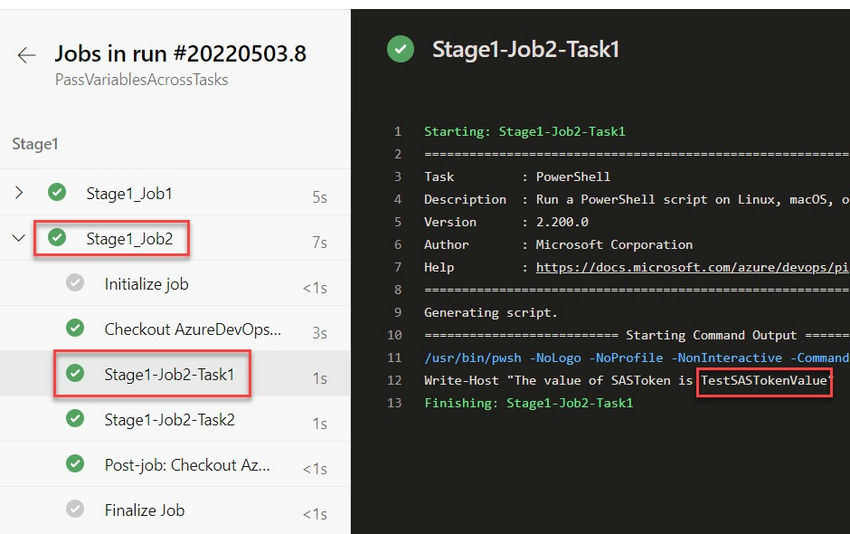Click the green check icon beside Stage1_Job1
850x534 pixels.
(57, 192)
